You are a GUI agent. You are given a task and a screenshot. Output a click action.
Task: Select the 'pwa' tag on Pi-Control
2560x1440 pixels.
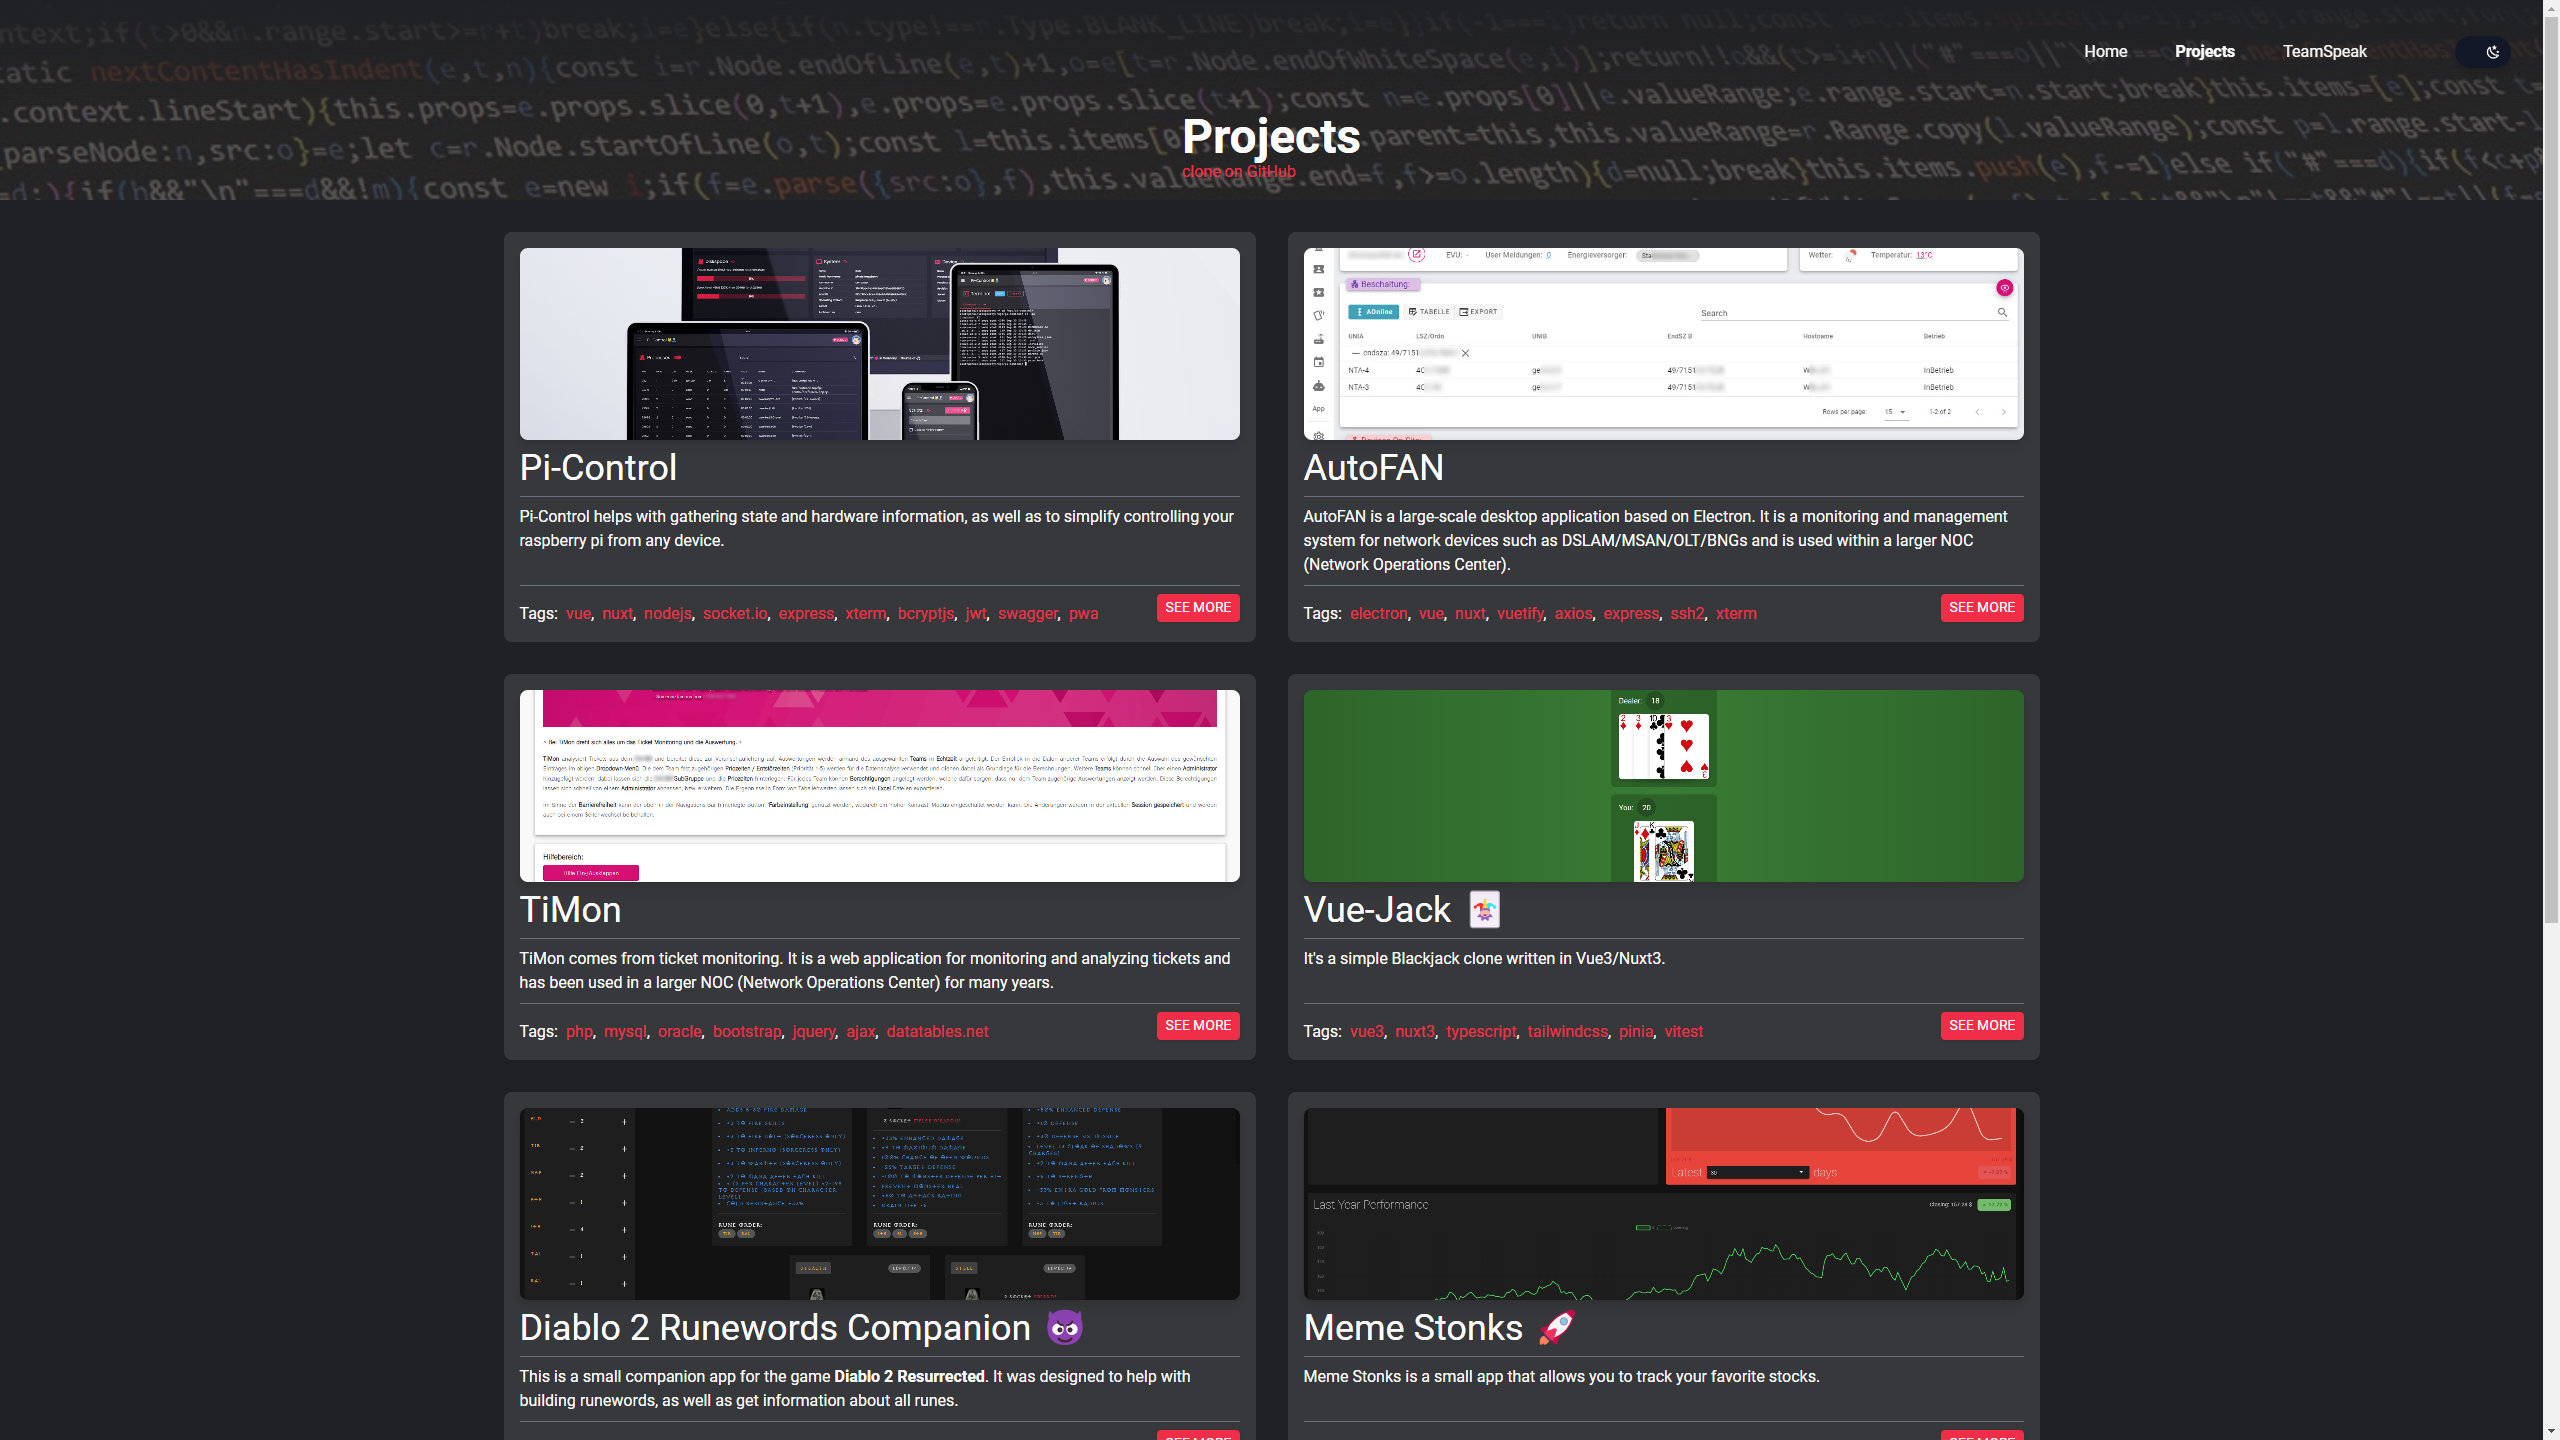click(1083, 614)
